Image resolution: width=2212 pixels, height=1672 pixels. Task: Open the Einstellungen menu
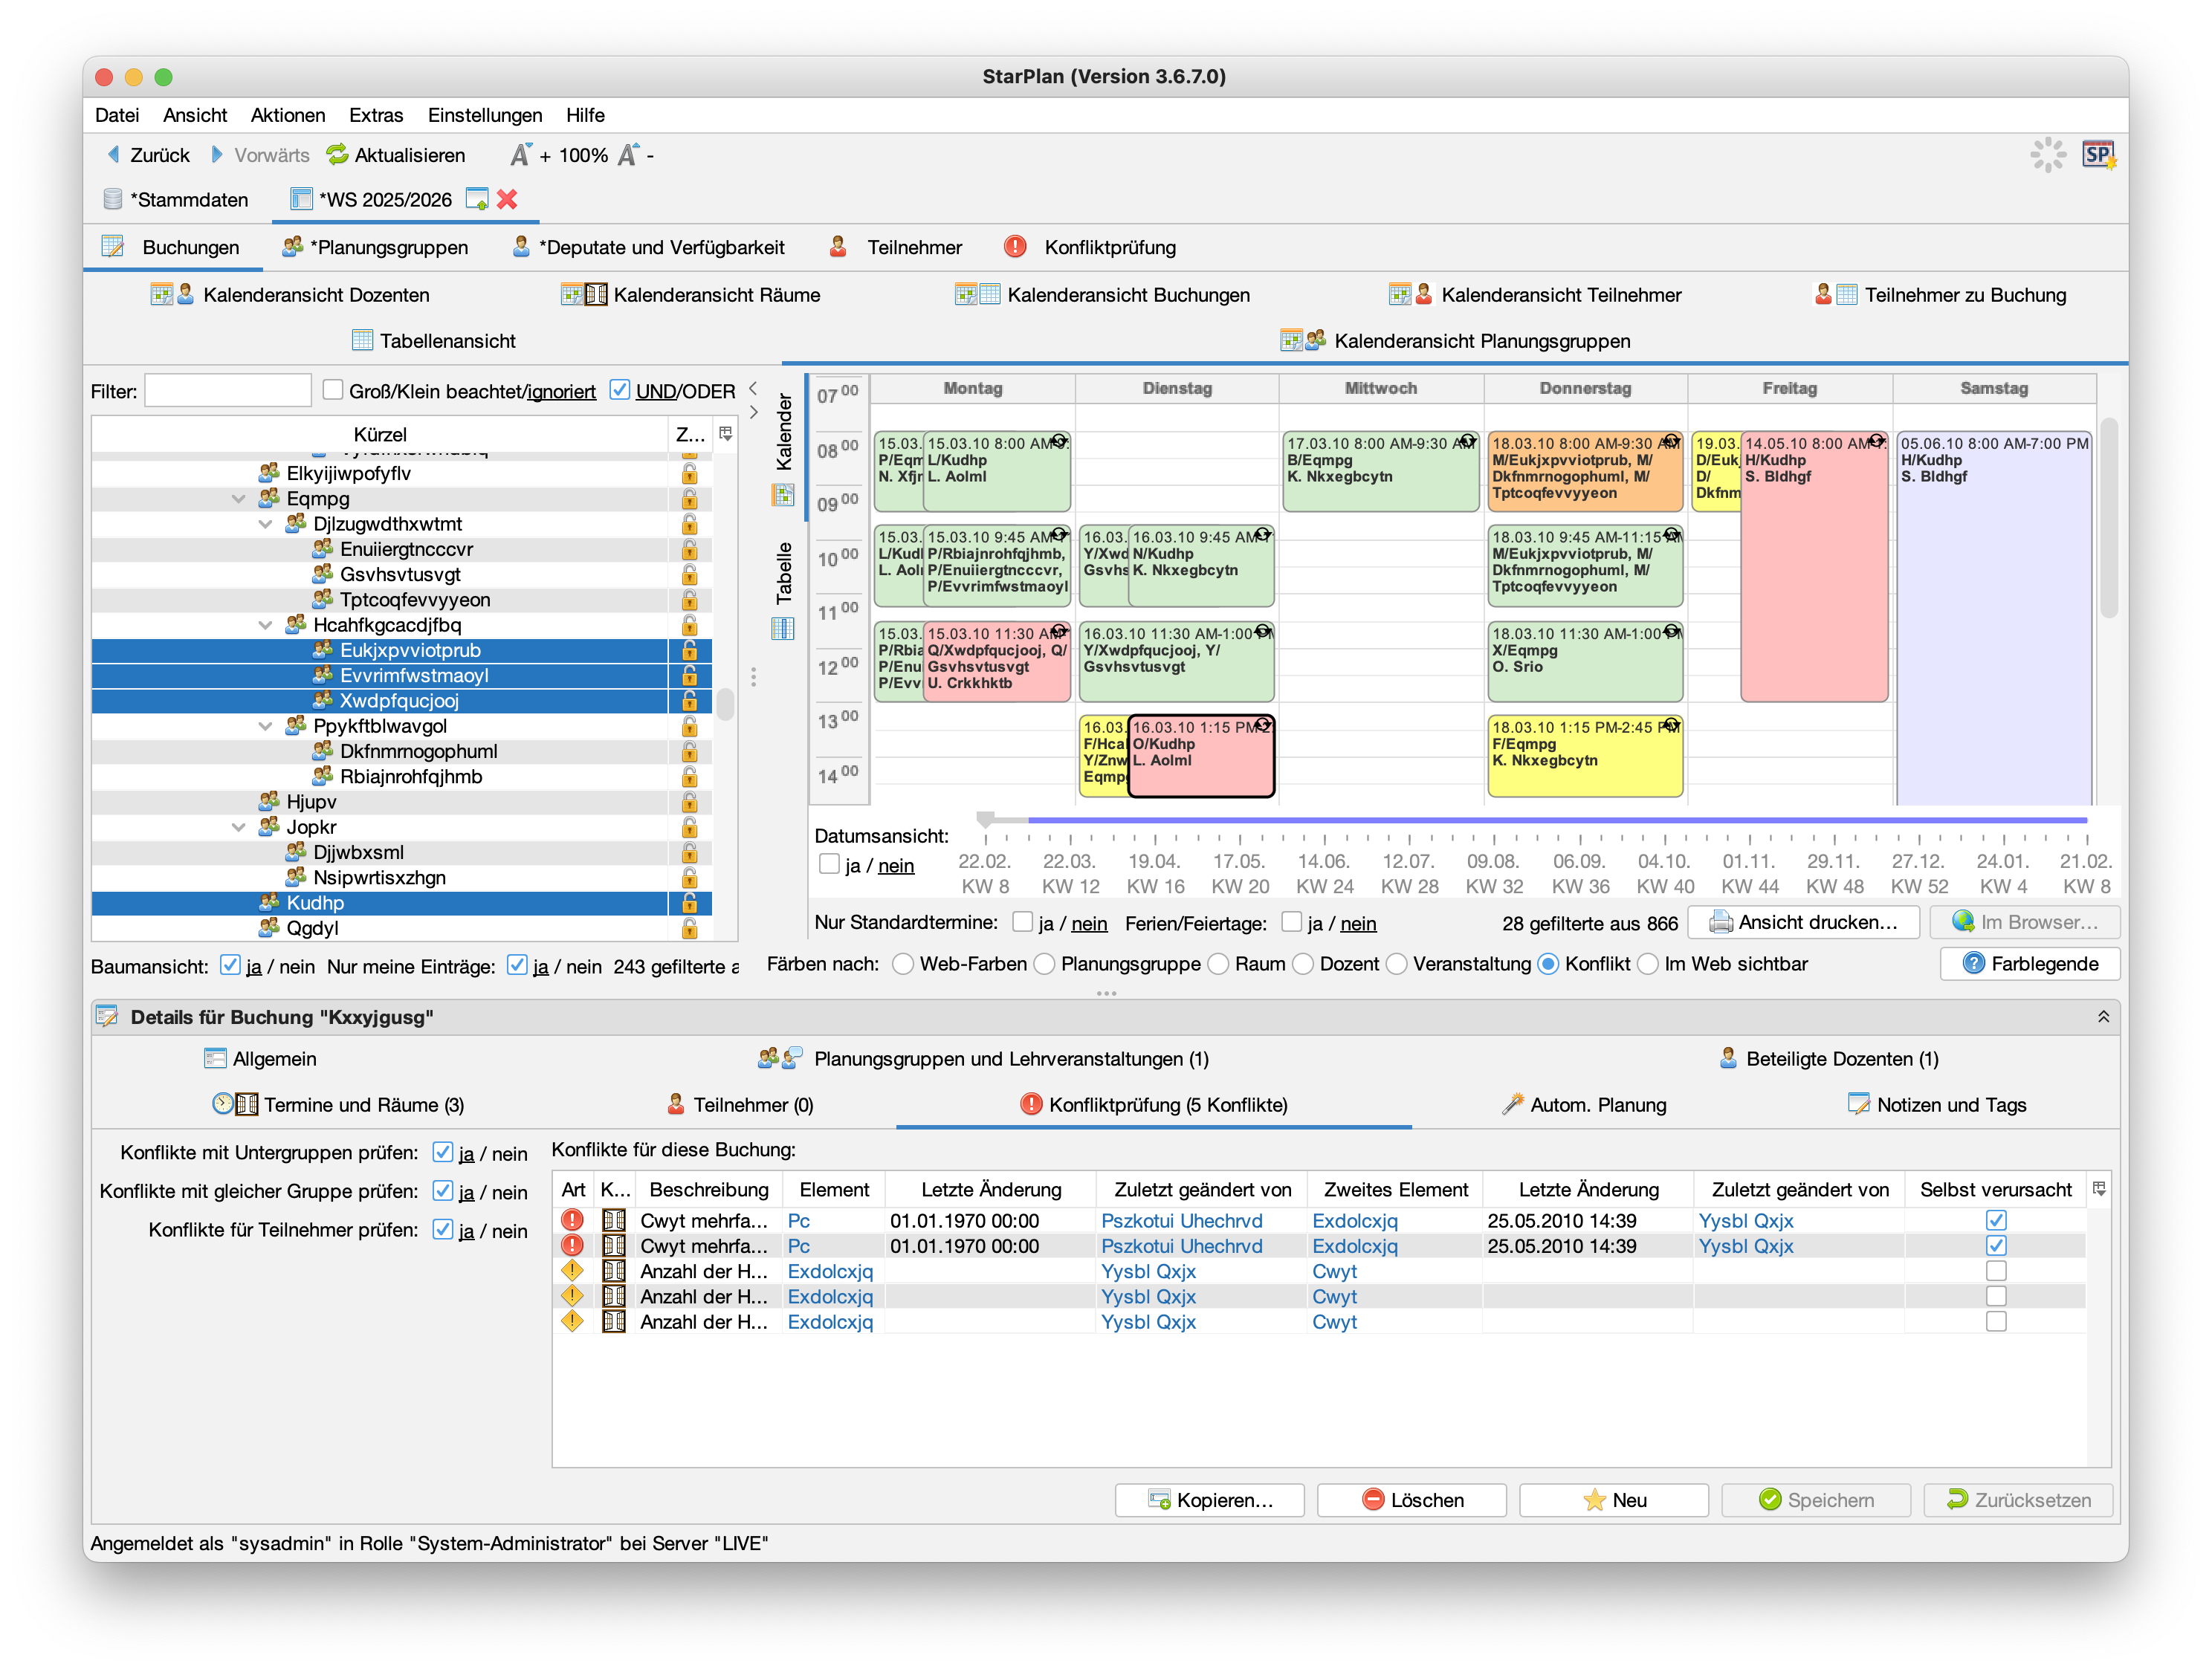tap(484, 115)
